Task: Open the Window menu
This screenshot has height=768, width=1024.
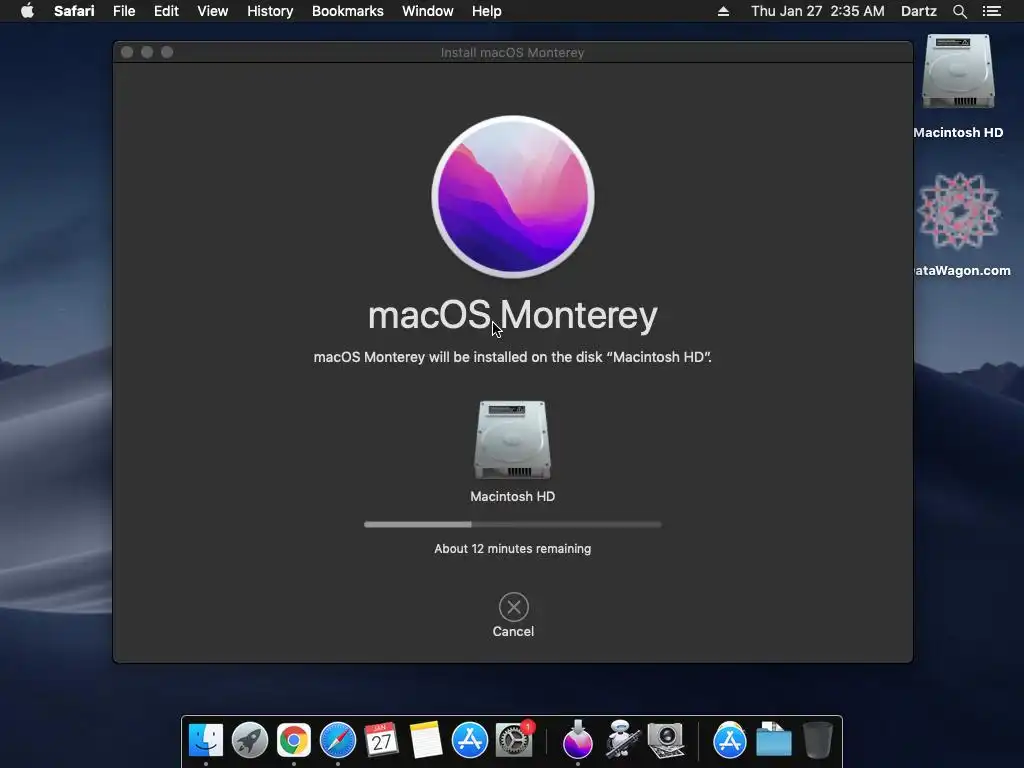Action: 428,11
